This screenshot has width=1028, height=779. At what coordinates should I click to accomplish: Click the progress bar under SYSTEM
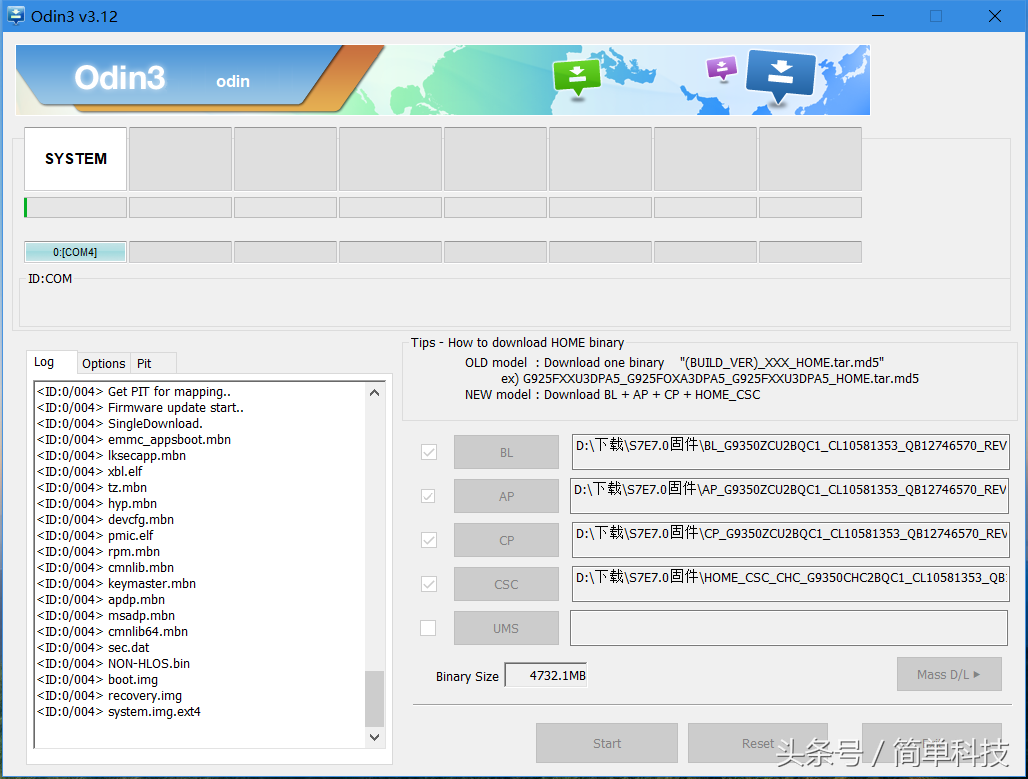[x=75, y=207]
